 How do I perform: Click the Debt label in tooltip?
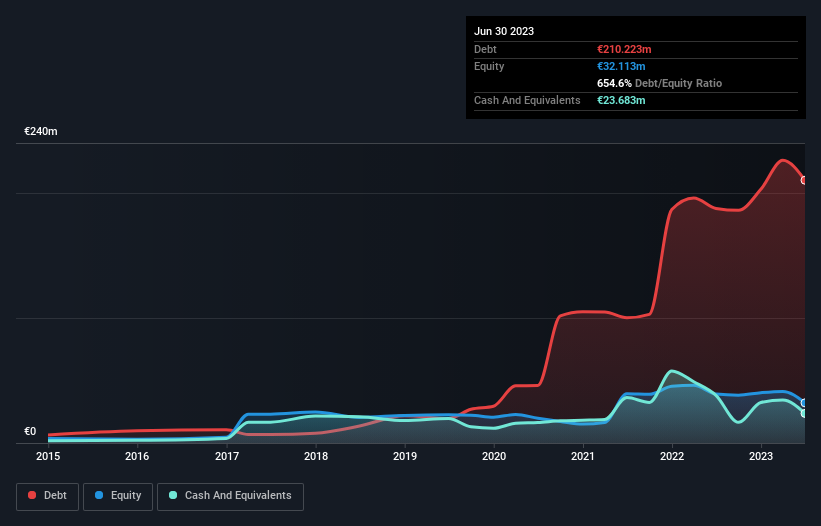(x=485, y=49)
